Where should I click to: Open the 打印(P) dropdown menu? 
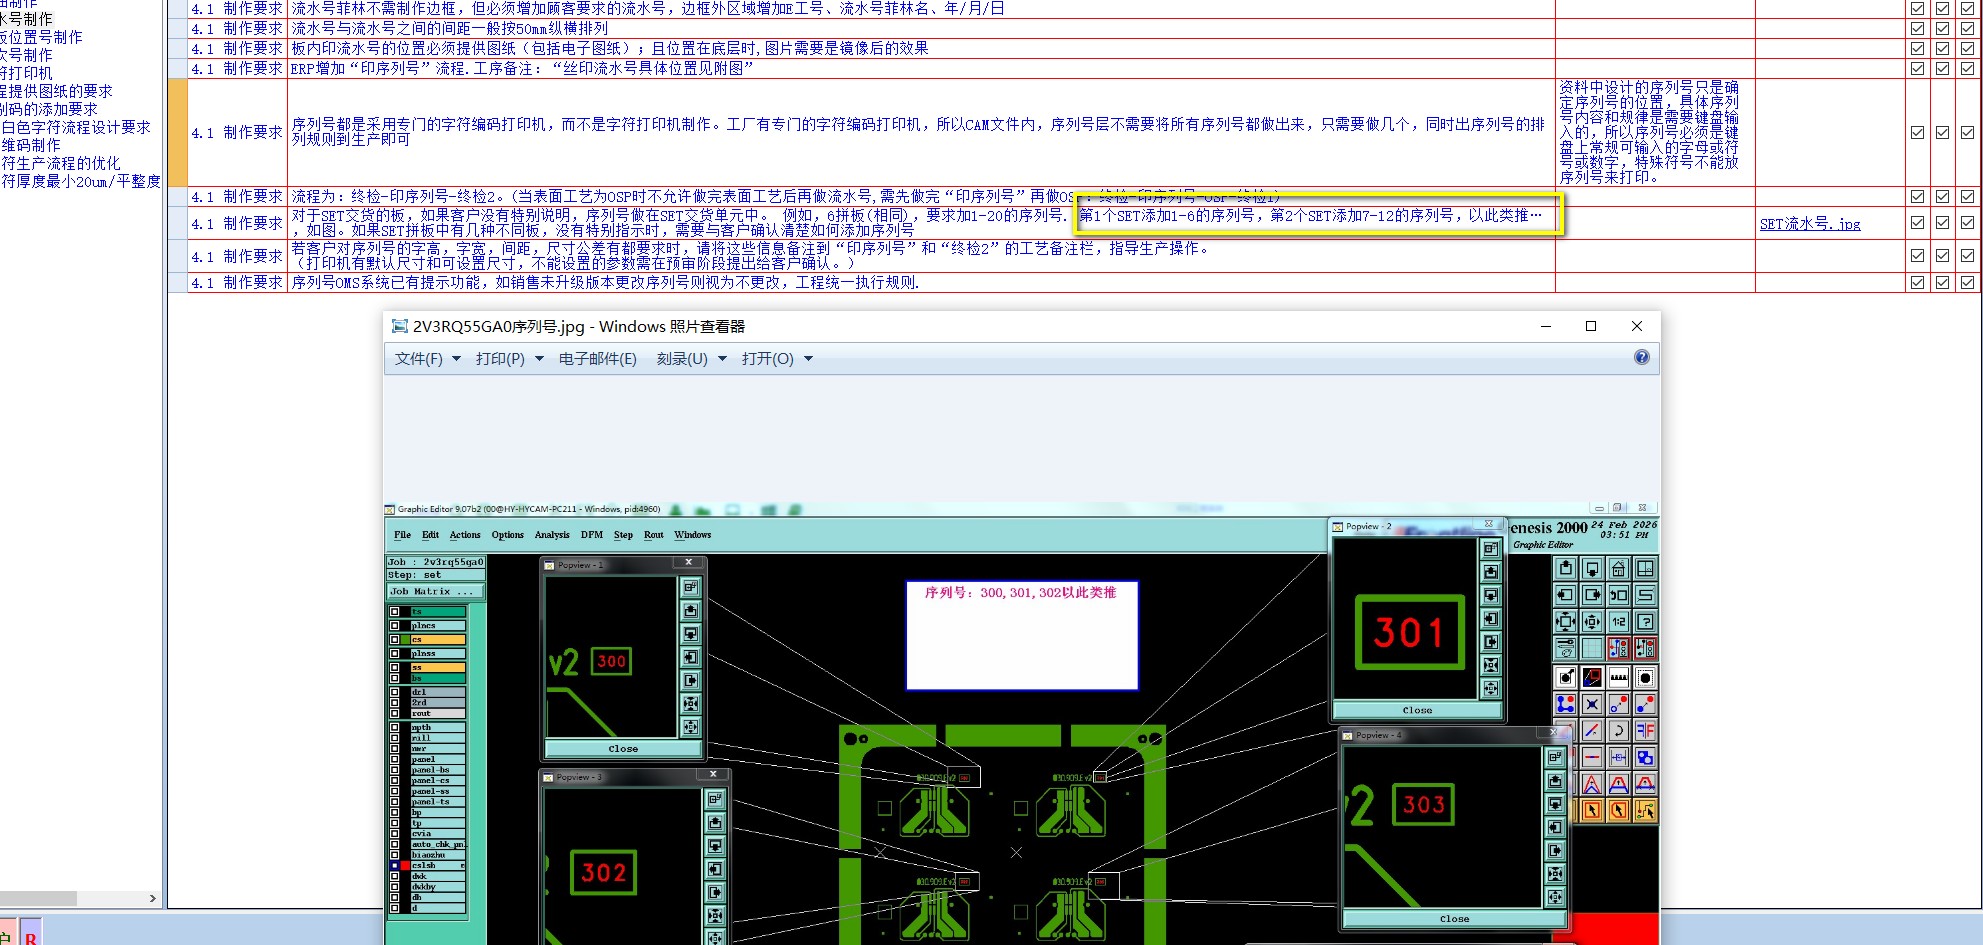[509, 358]
